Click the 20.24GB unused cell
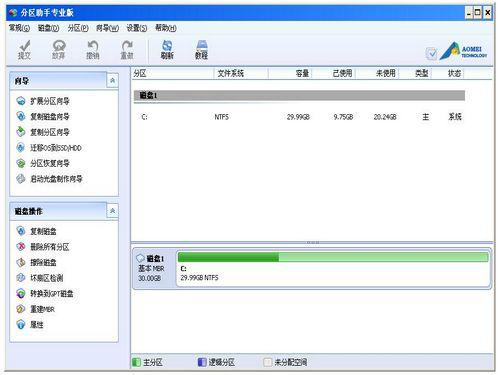Viewport: 500px width, 375px height. click(385, 117)
